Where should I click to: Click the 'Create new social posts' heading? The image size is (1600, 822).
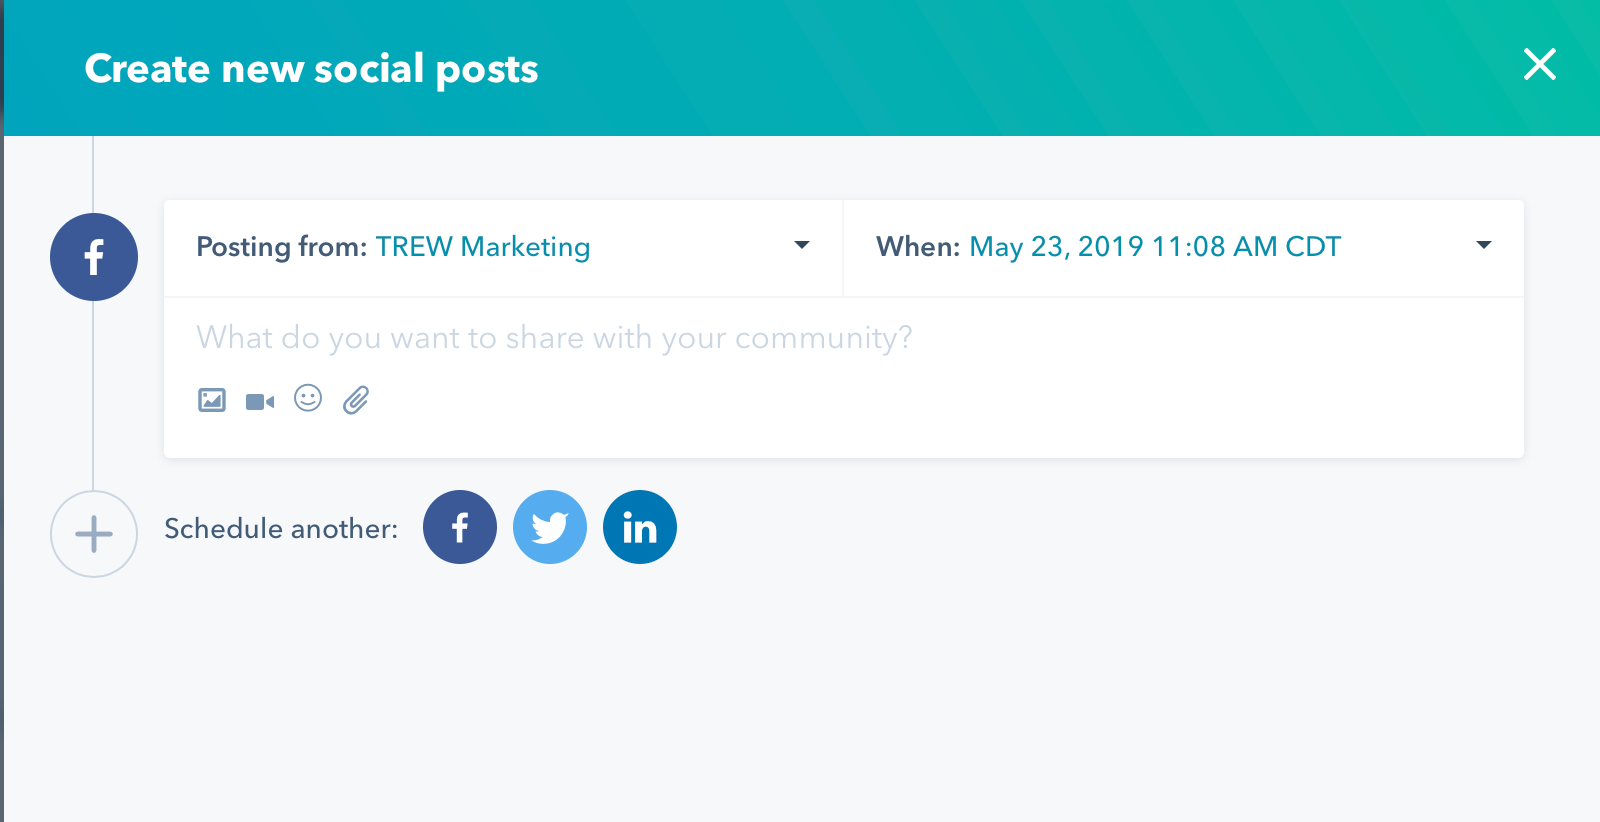coord(312,69)
